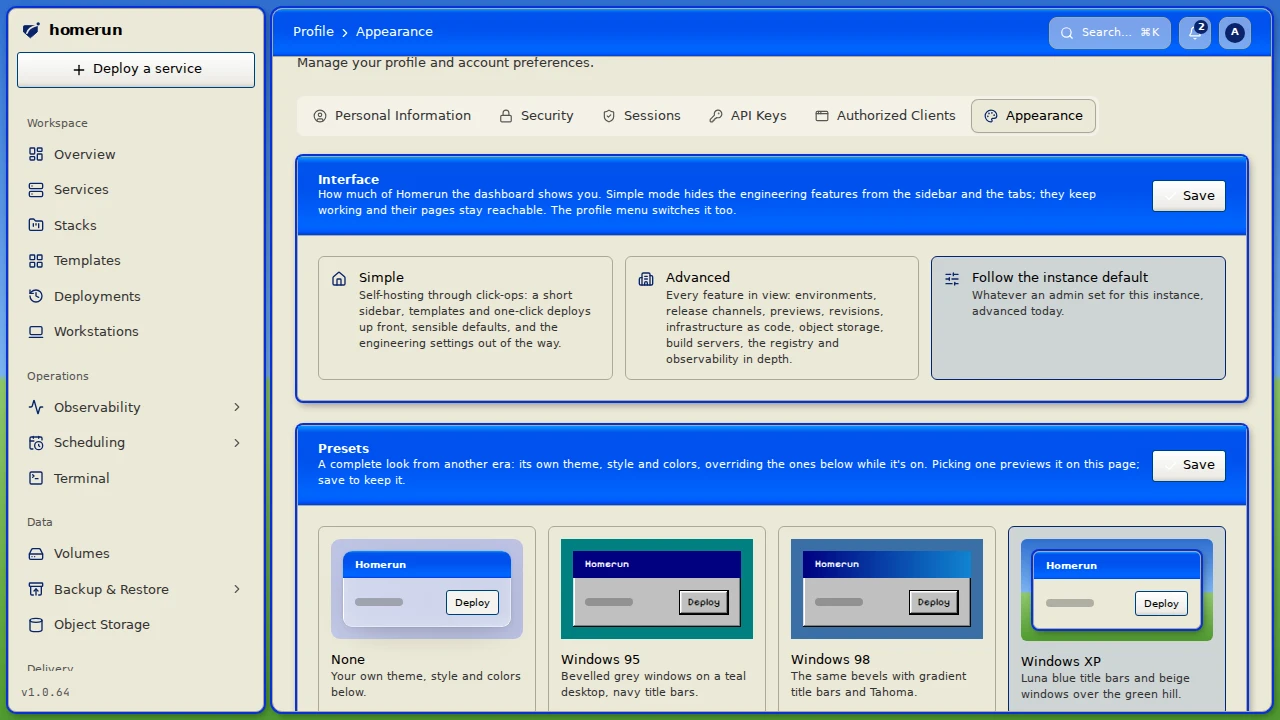Click the Simple mode house icon
1280x720 pixels.
(339, 279)
